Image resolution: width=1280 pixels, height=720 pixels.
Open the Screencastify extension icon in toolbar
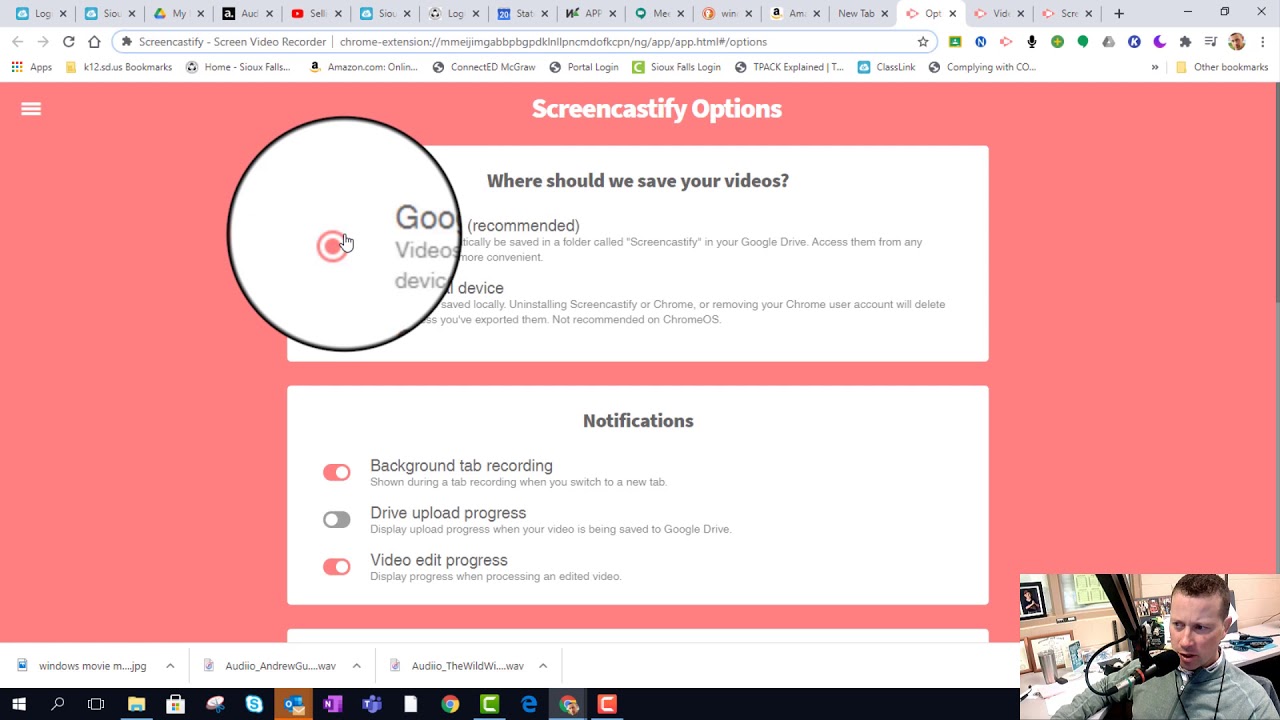pos(1006,42)
